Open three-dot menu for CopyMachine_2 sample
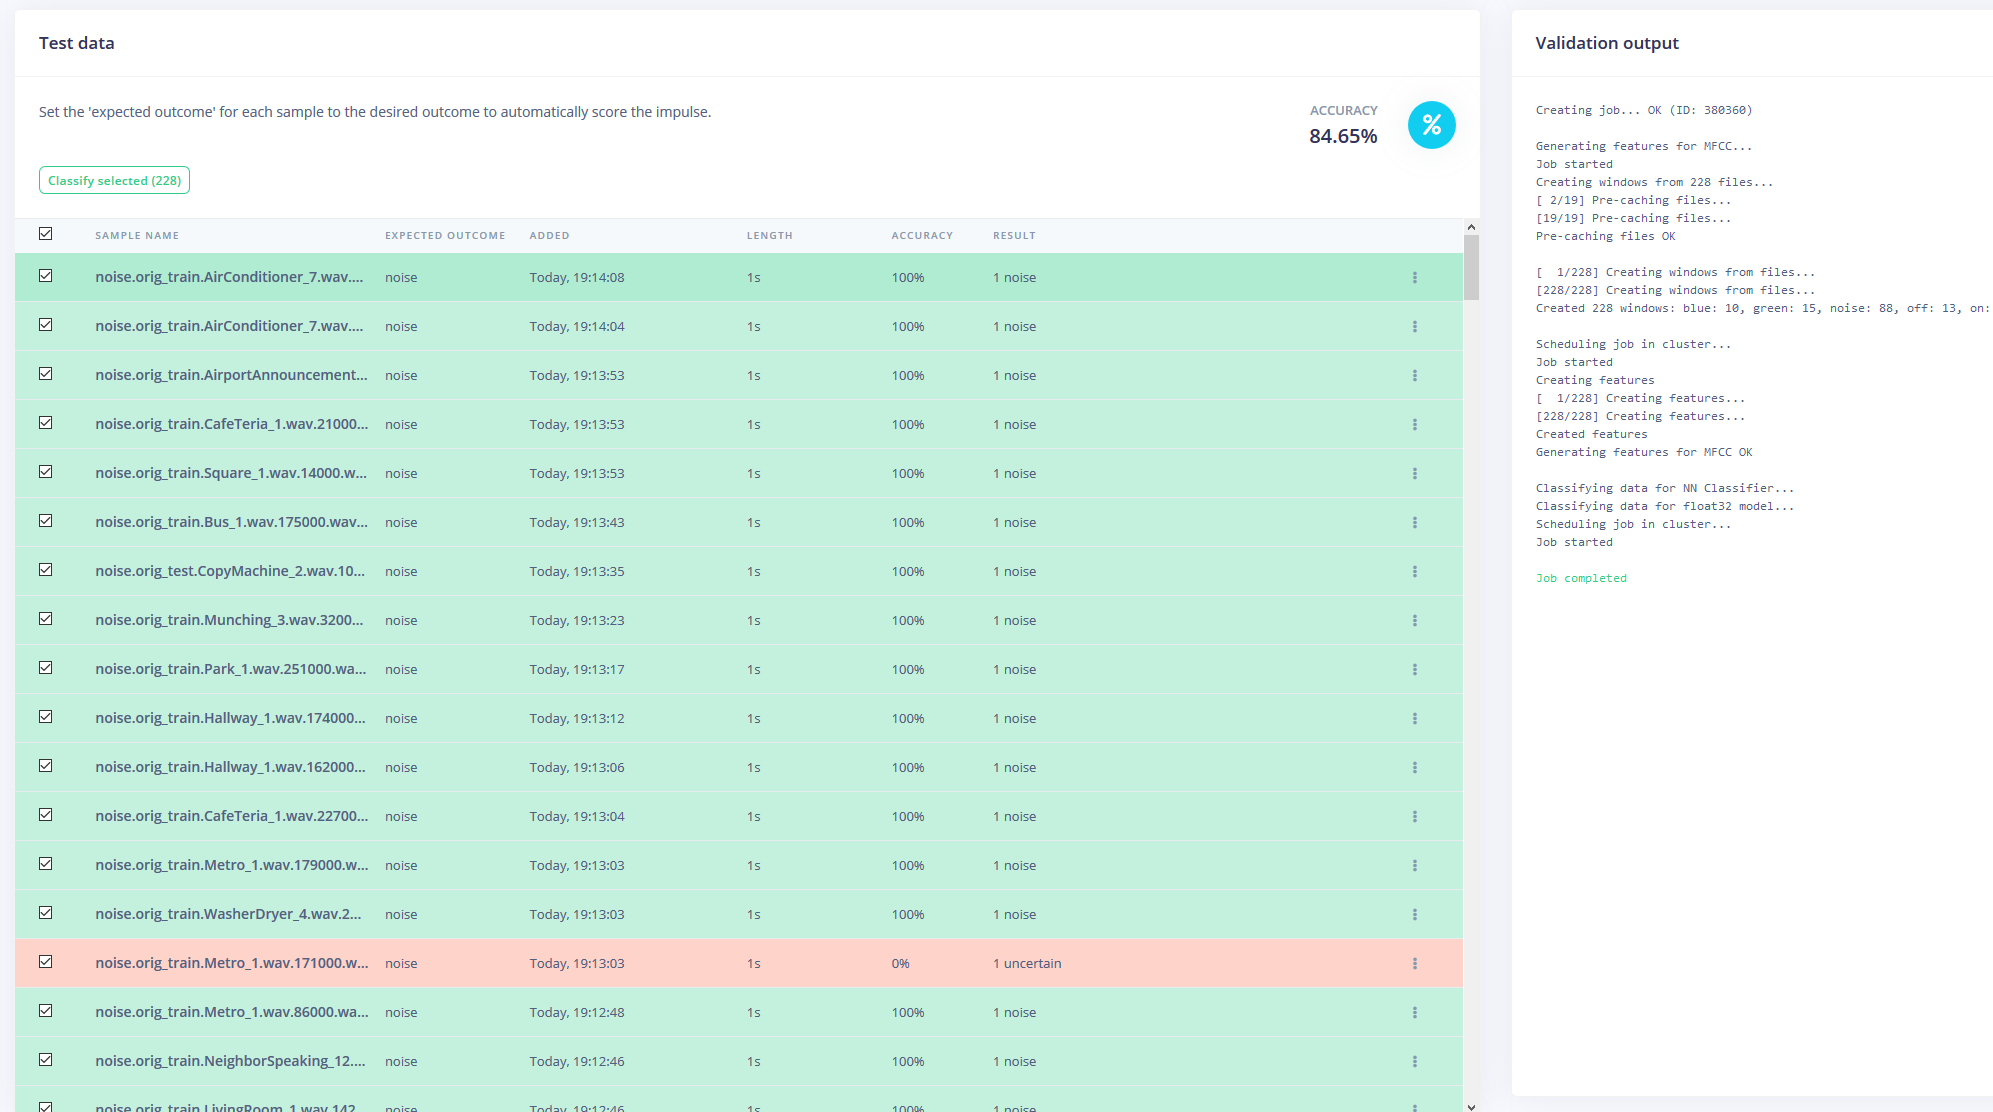 1414,572
